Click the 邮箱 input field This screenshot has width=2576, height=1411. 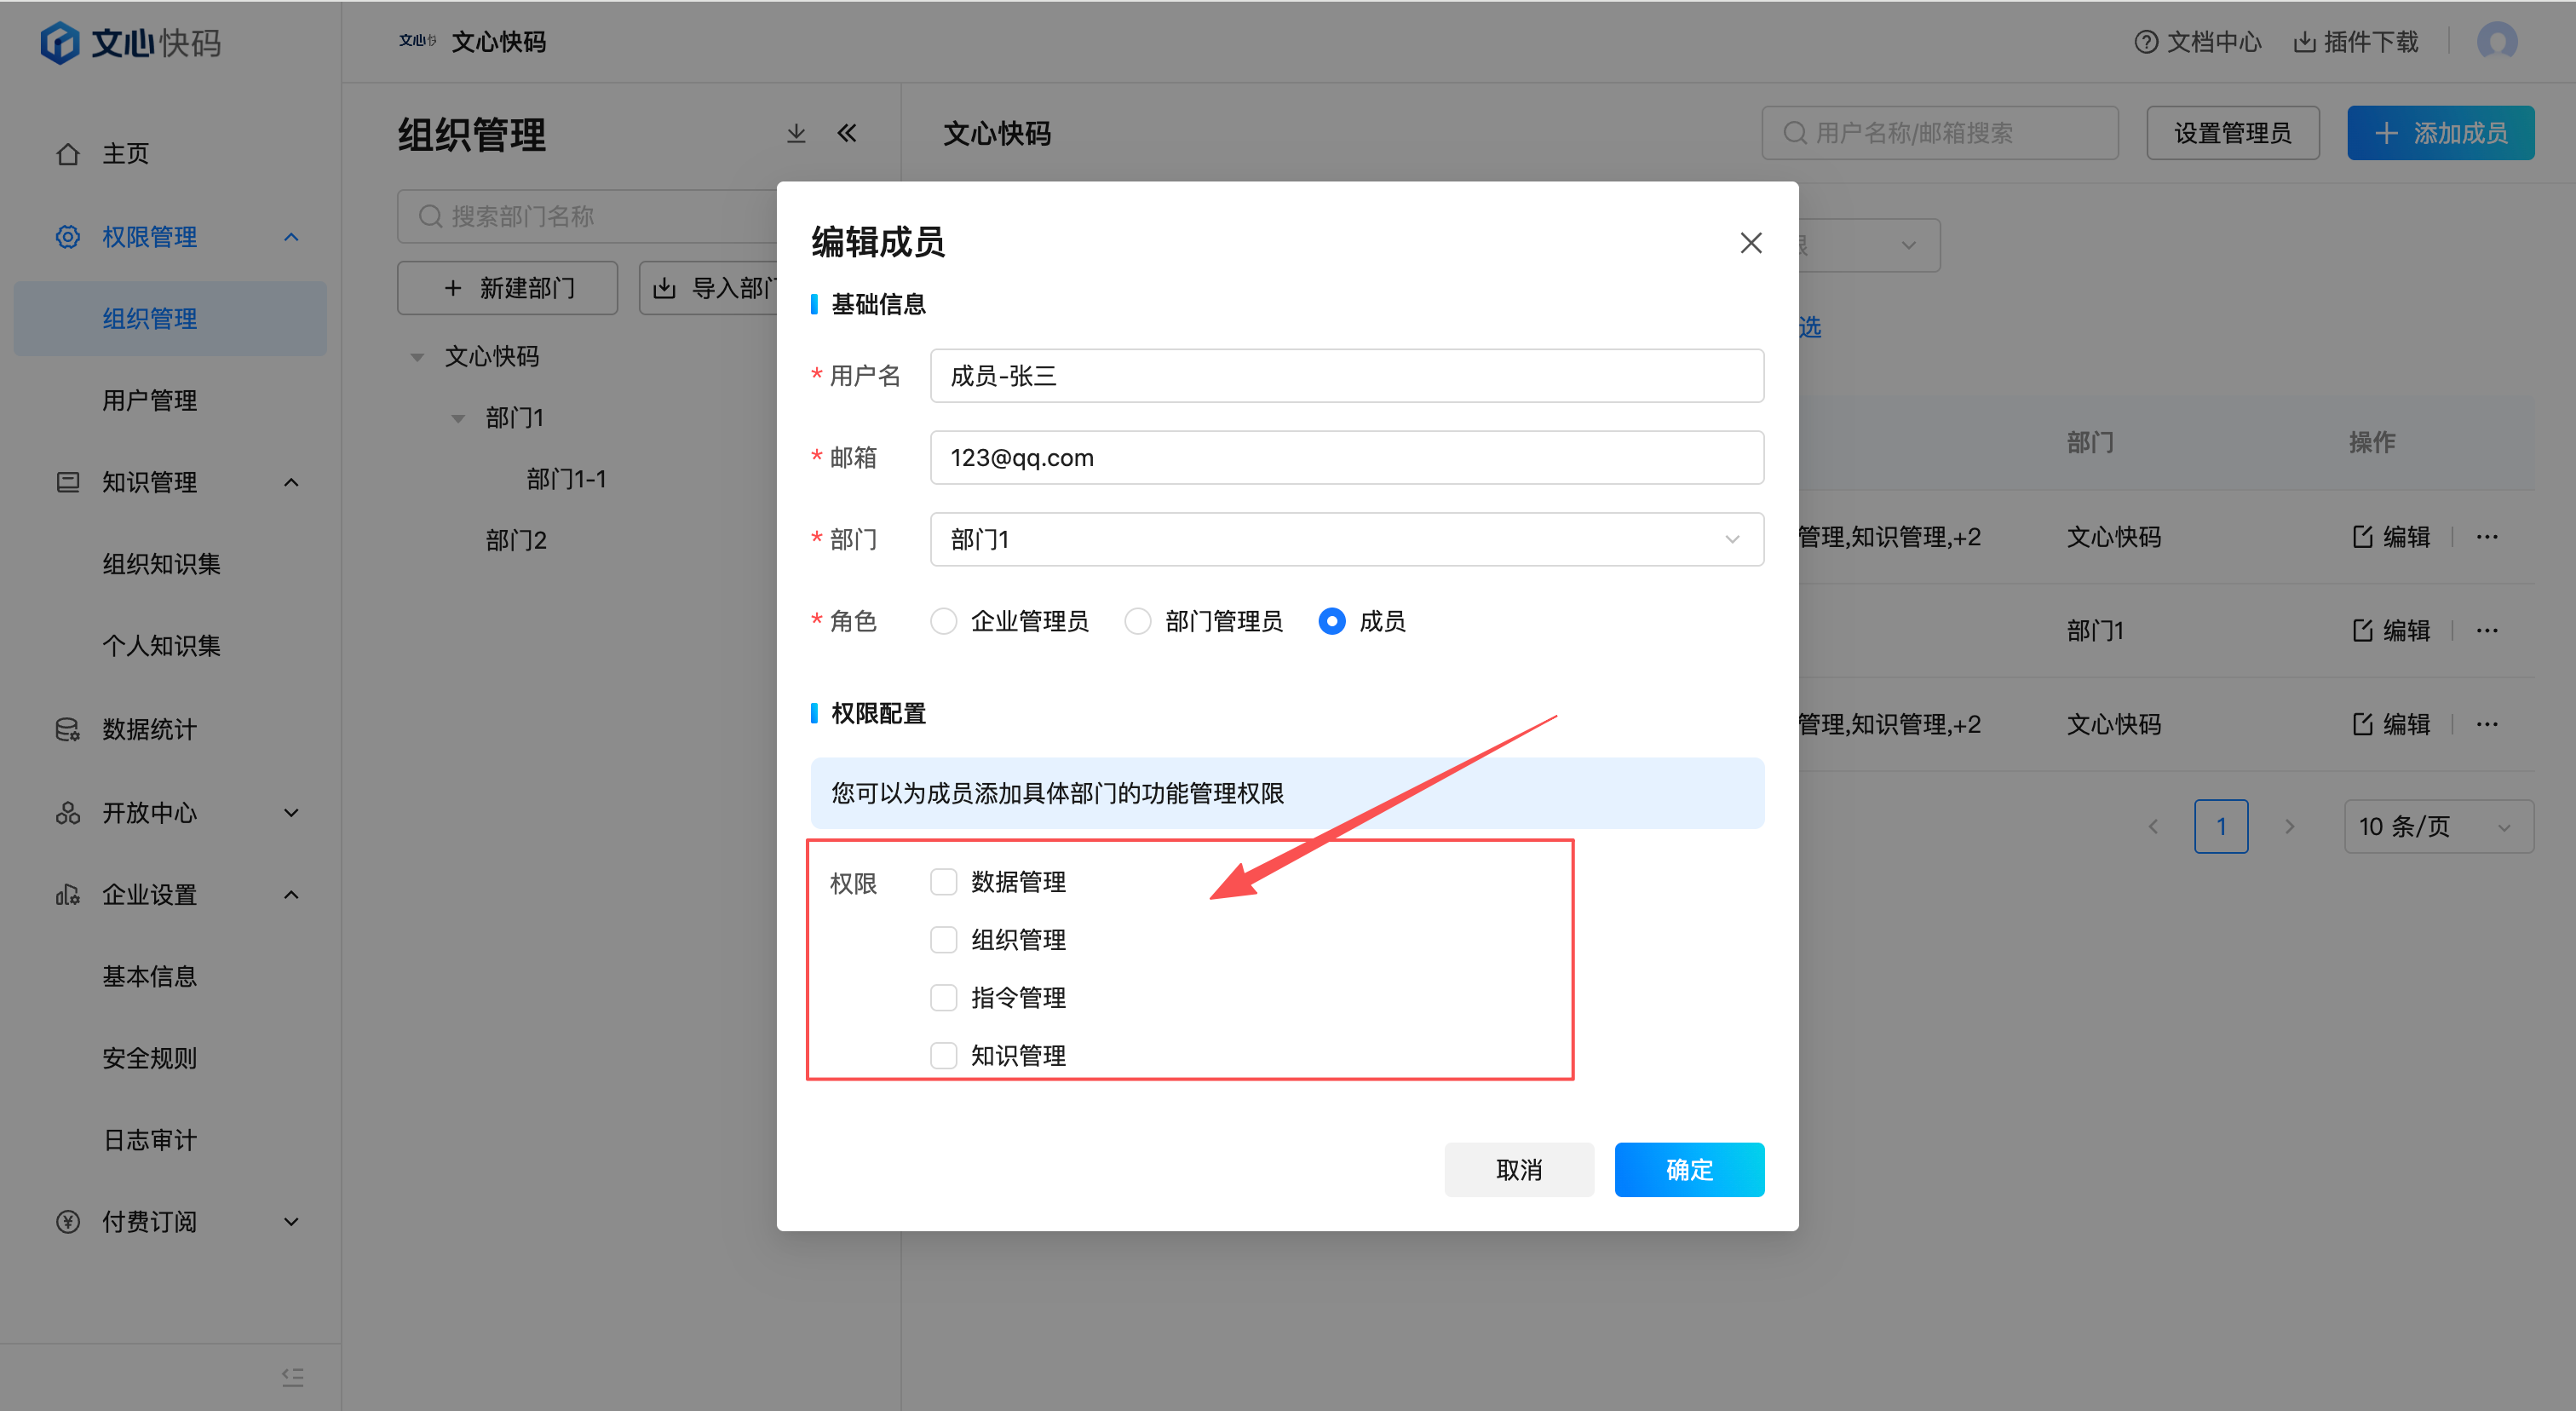pos(1346,458)
